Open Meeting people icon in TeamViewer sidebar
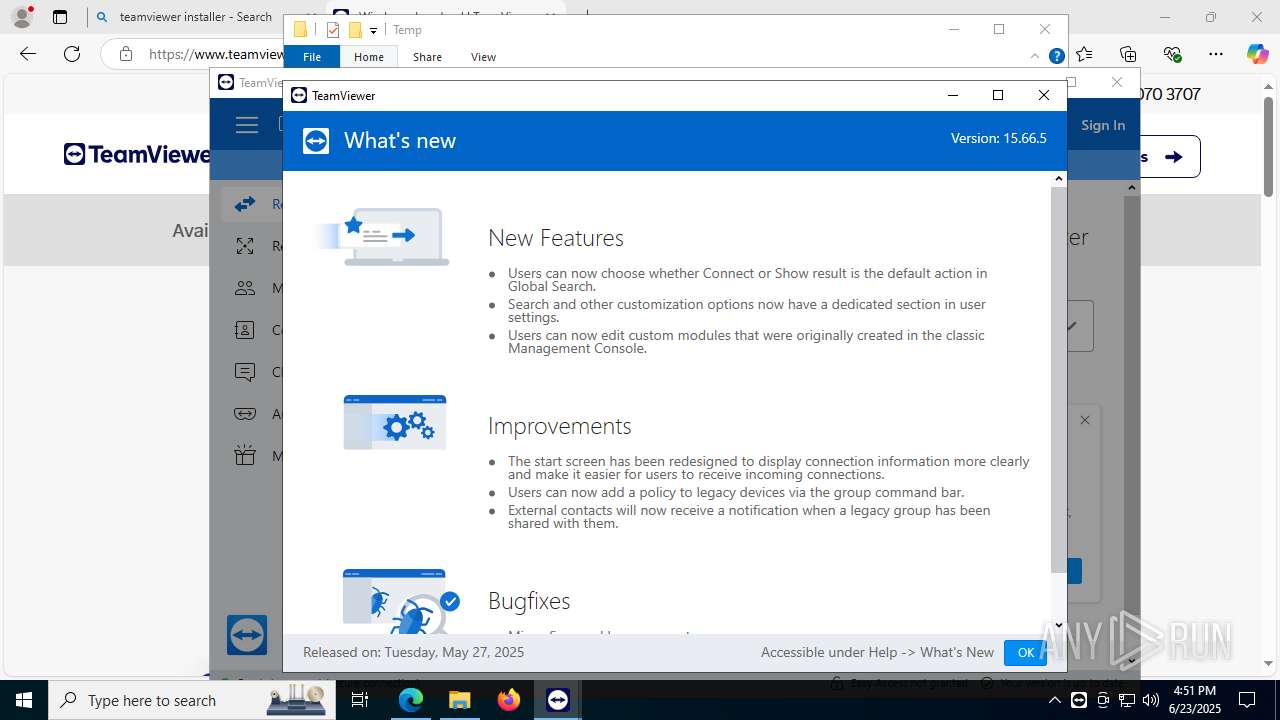The image size is (1280, 720). tap(245, 288)
